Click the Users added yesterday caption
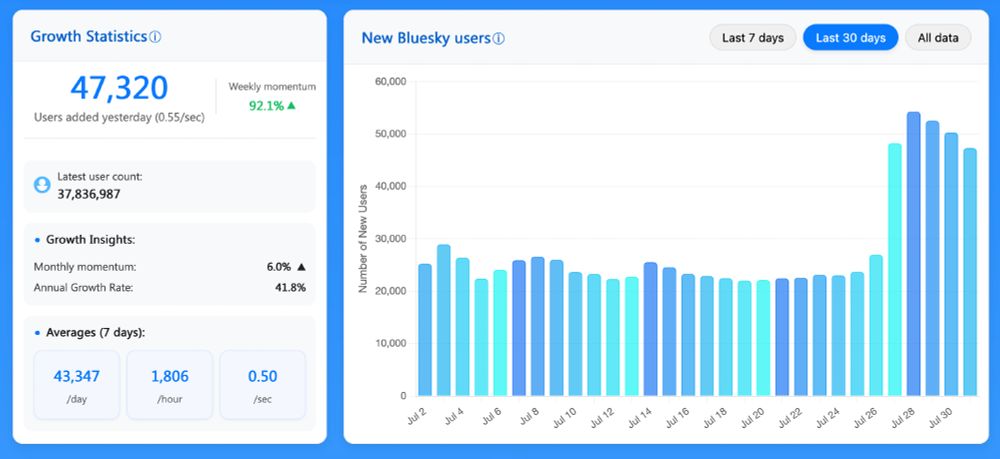 tap(119, 117)
